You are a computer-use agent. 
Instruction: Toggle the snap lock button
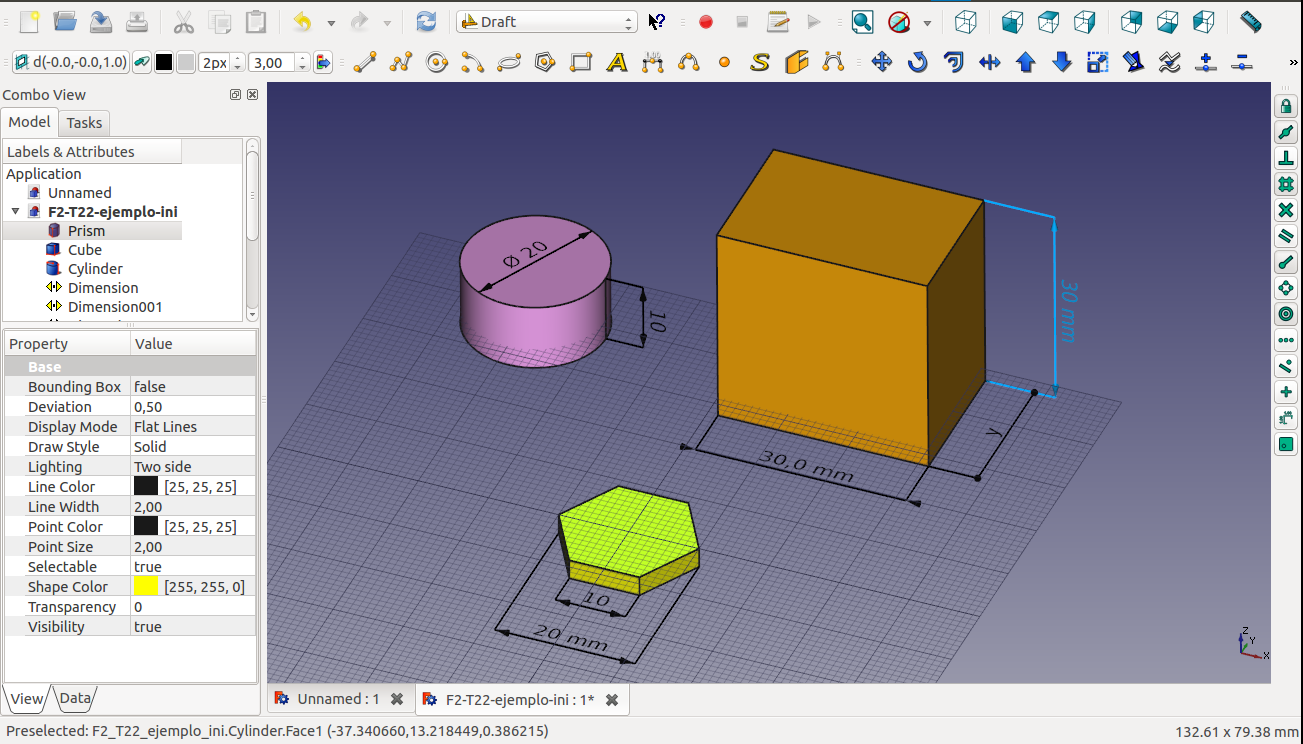1286,106
